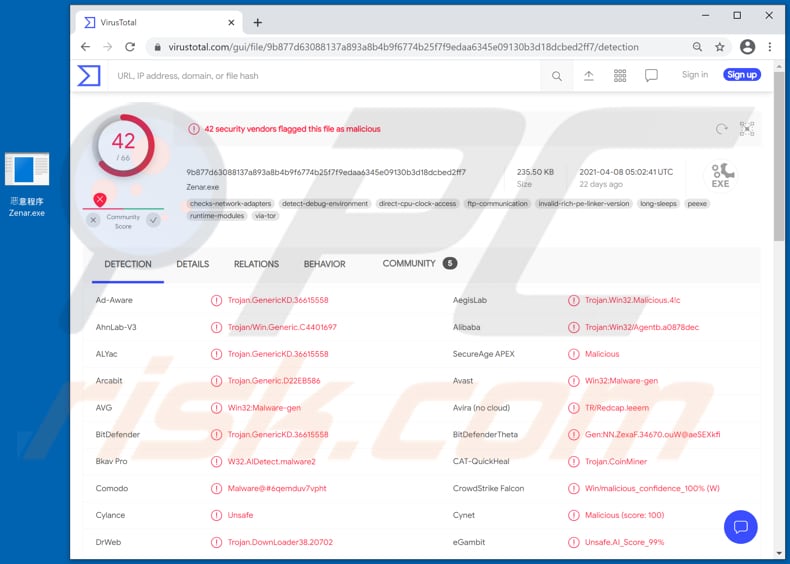
Task: Click the ftp-communication tag
Action: (x=497, y=204)
